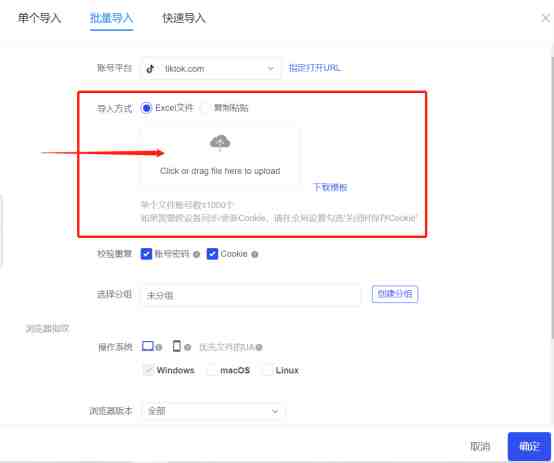The width and height of the screenshot is (554, 463).
Task: Enable the macOS checkbox
Action: 211,370
